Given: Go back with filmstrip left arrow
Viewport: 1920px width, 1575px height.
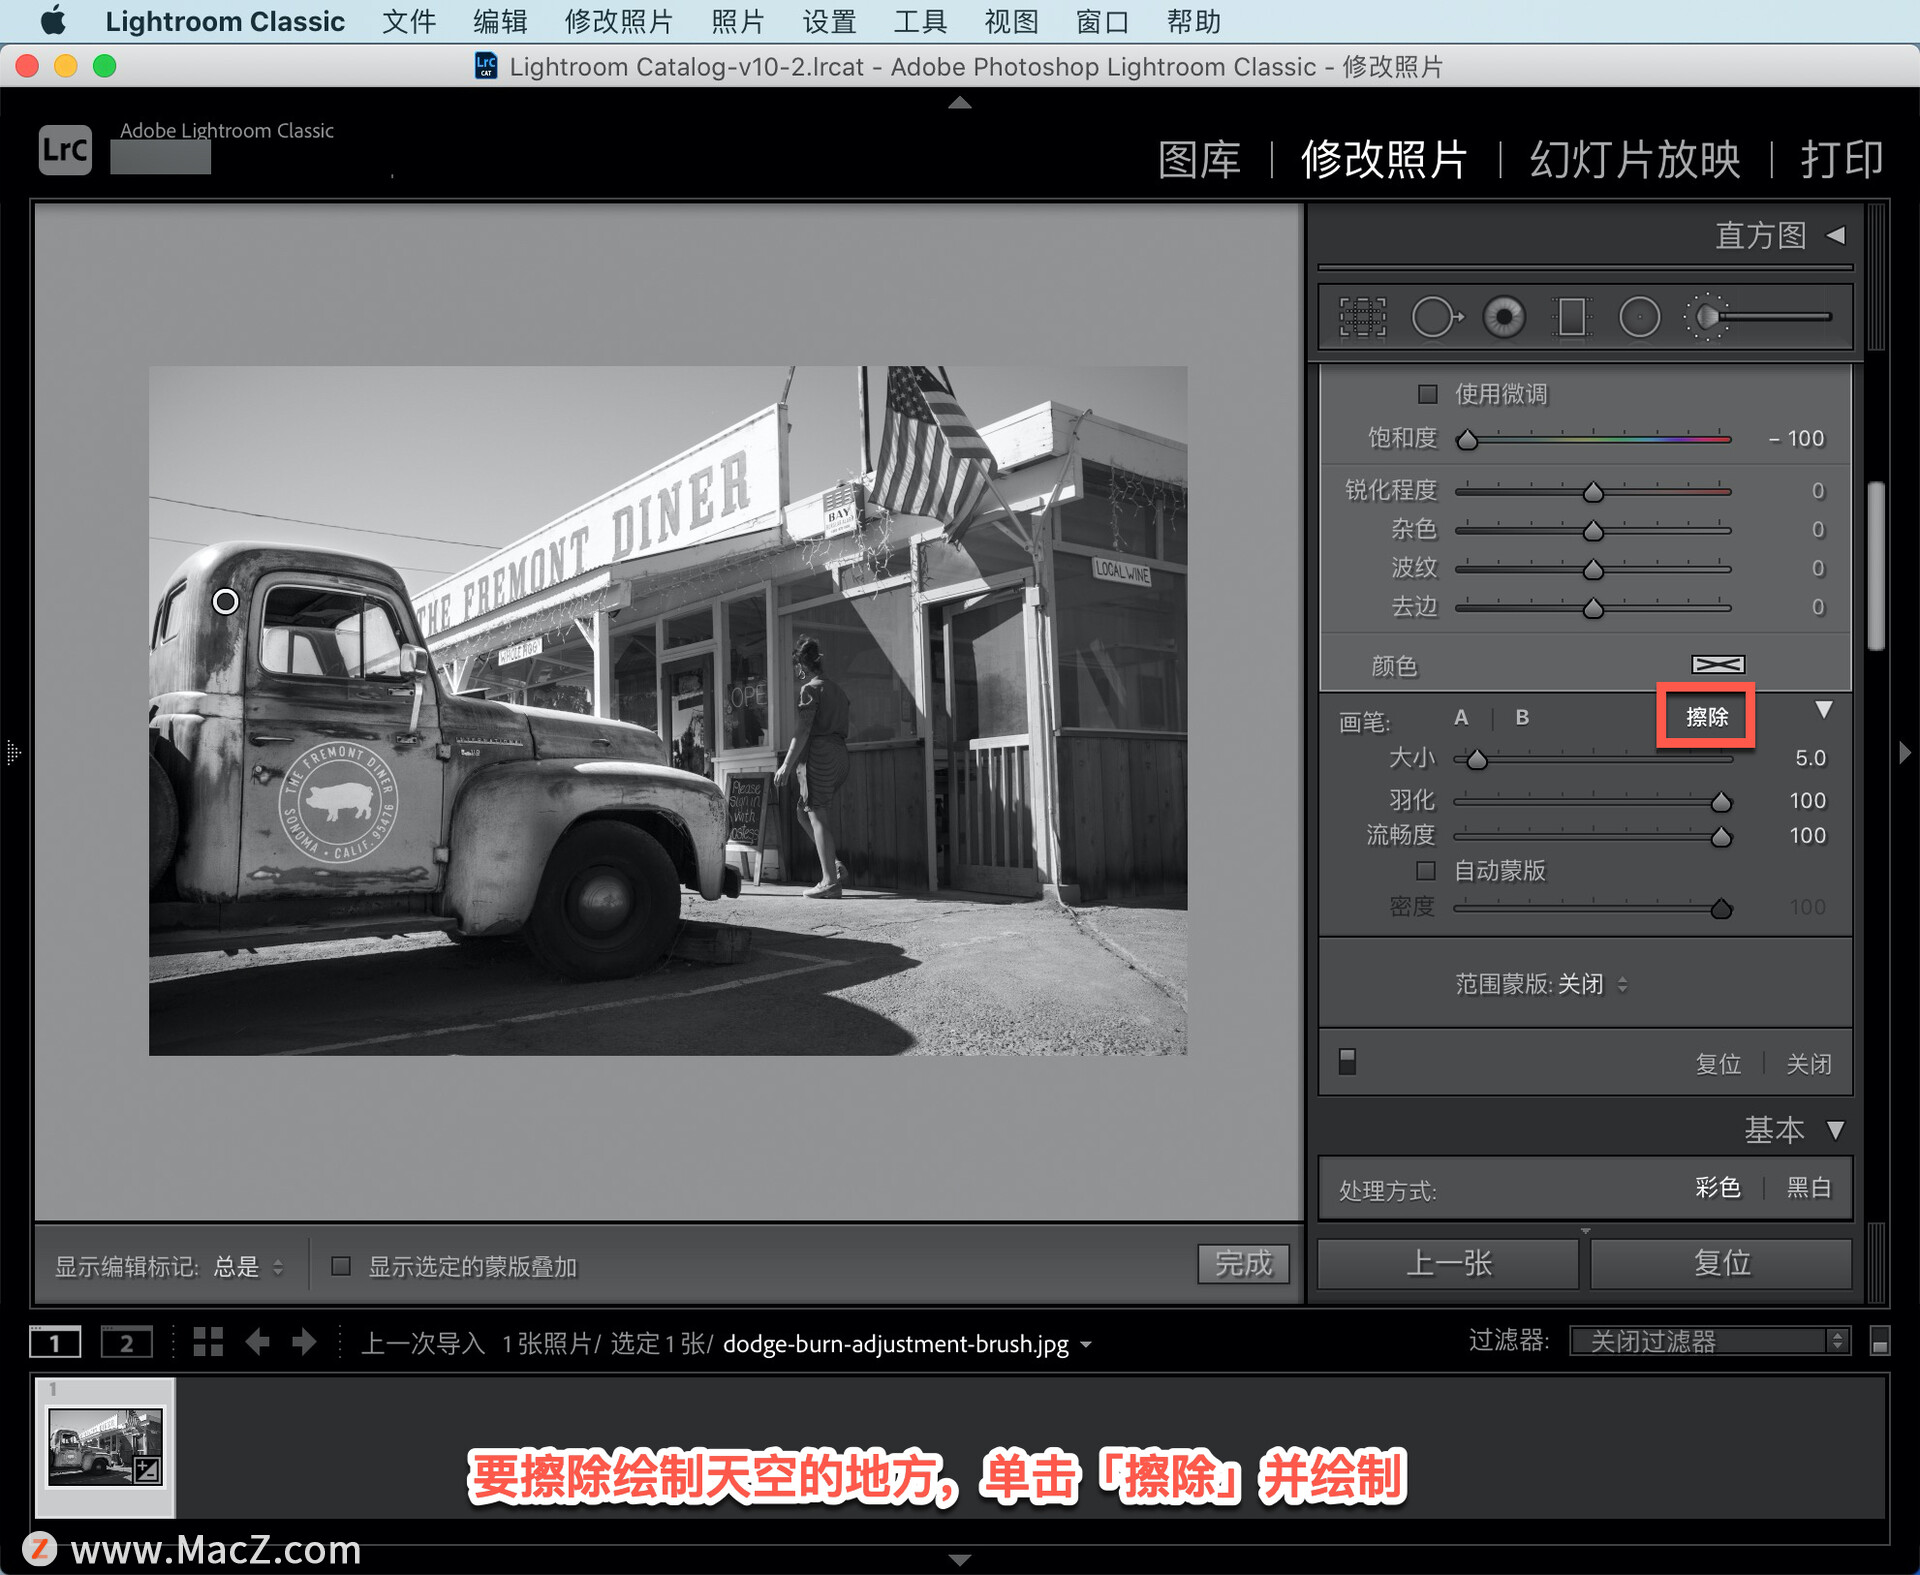Looking at the screenshot, I should (257, 1342).
